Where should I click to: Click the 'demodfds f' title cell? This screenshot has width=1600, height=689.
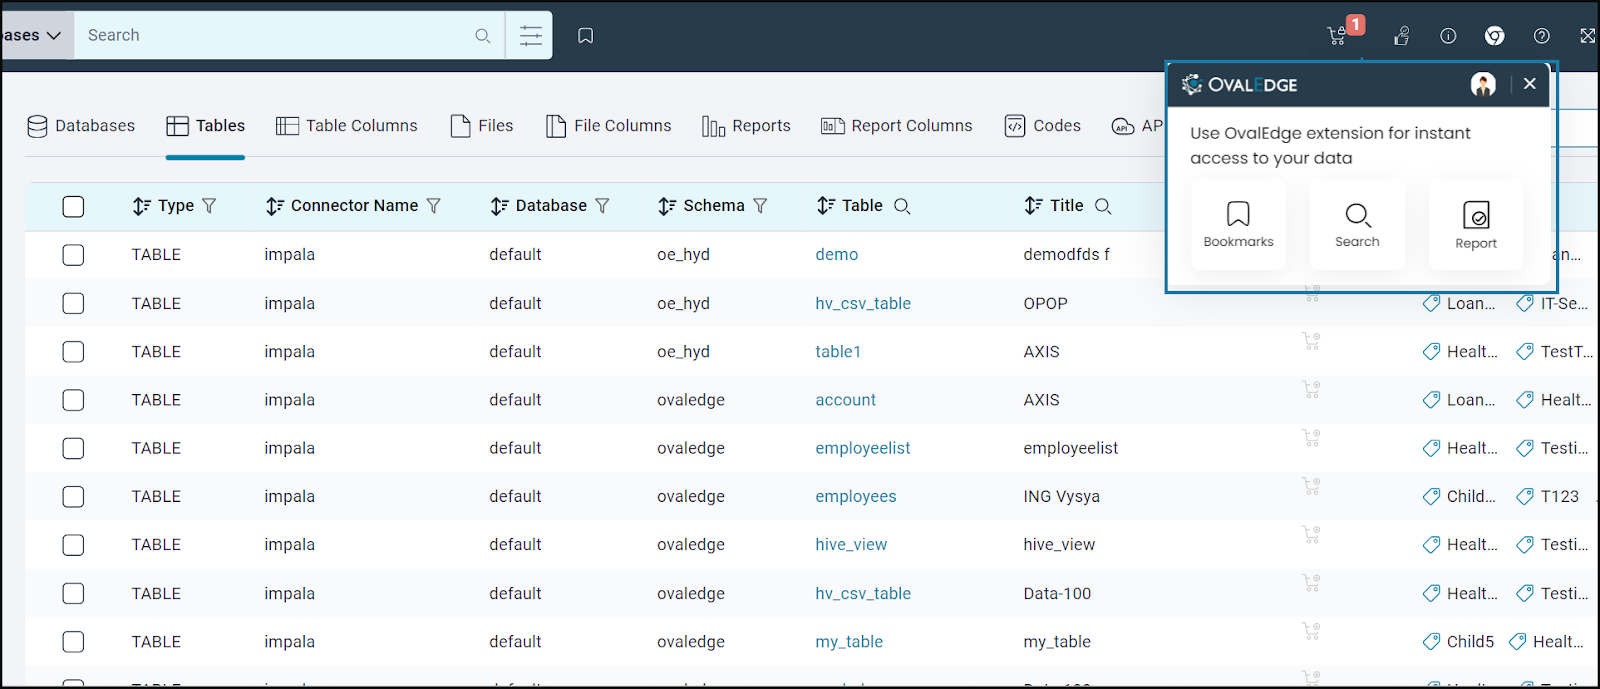1067,255
